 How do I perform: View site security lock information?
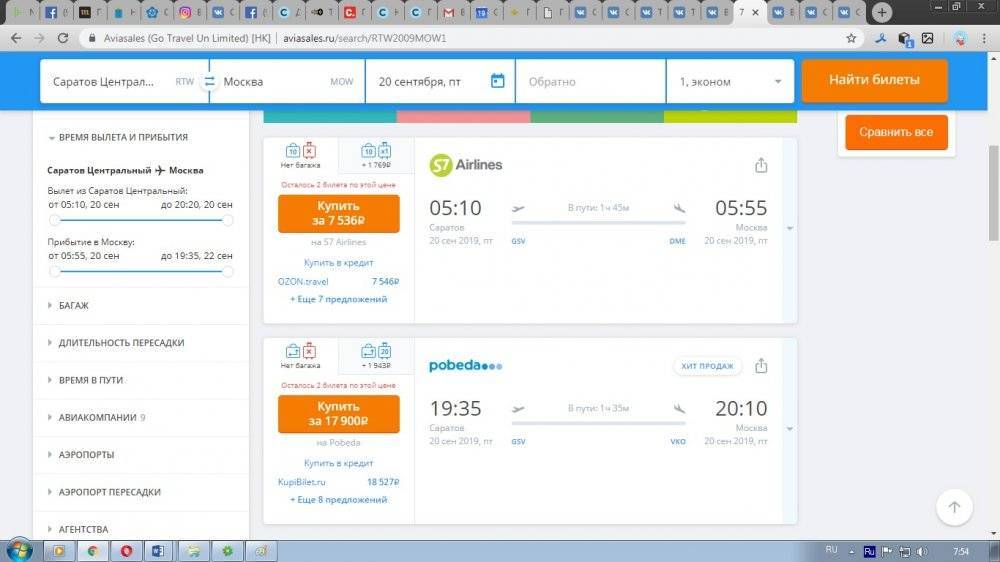pos(92,38)
